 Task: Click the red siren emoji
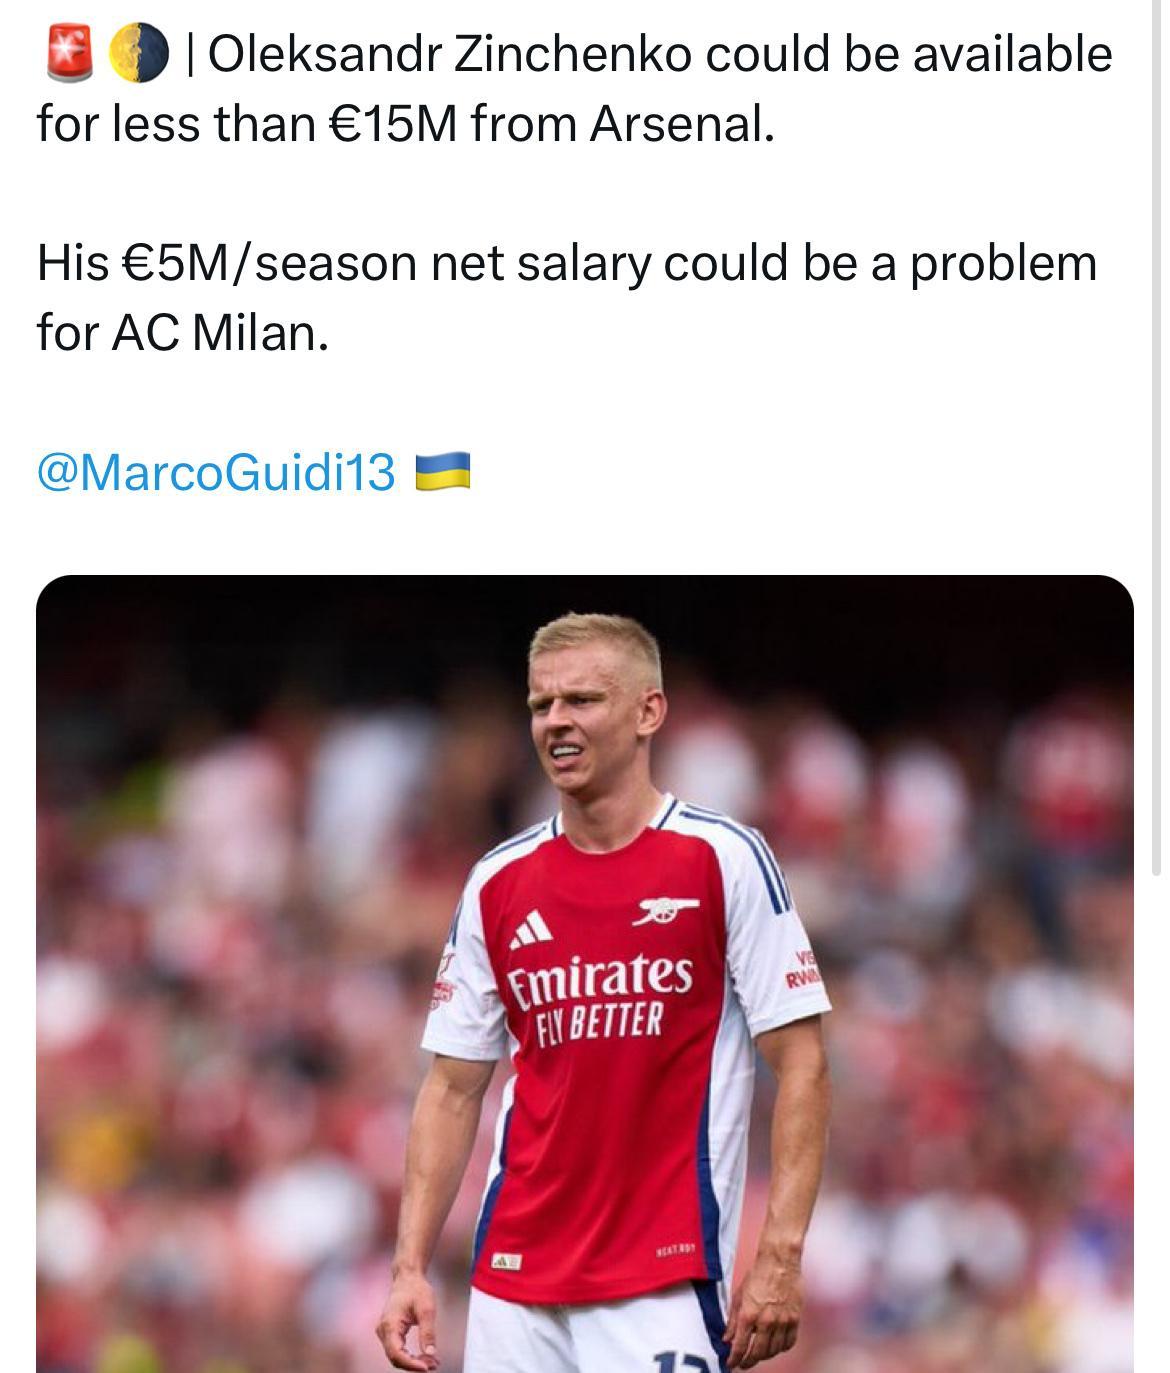pos(67,54)
